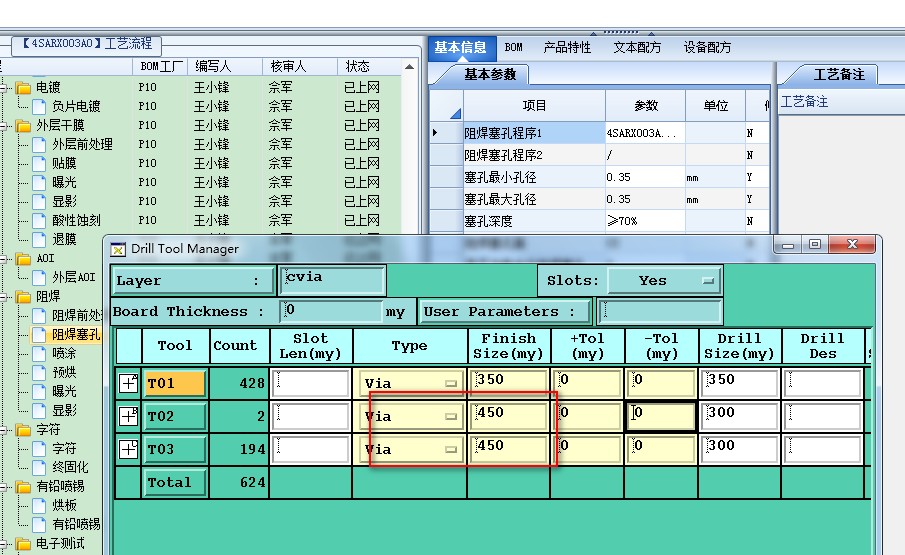Open the Slots Yes dropdown
Screen dimensions: 905x555
[664, 281]
